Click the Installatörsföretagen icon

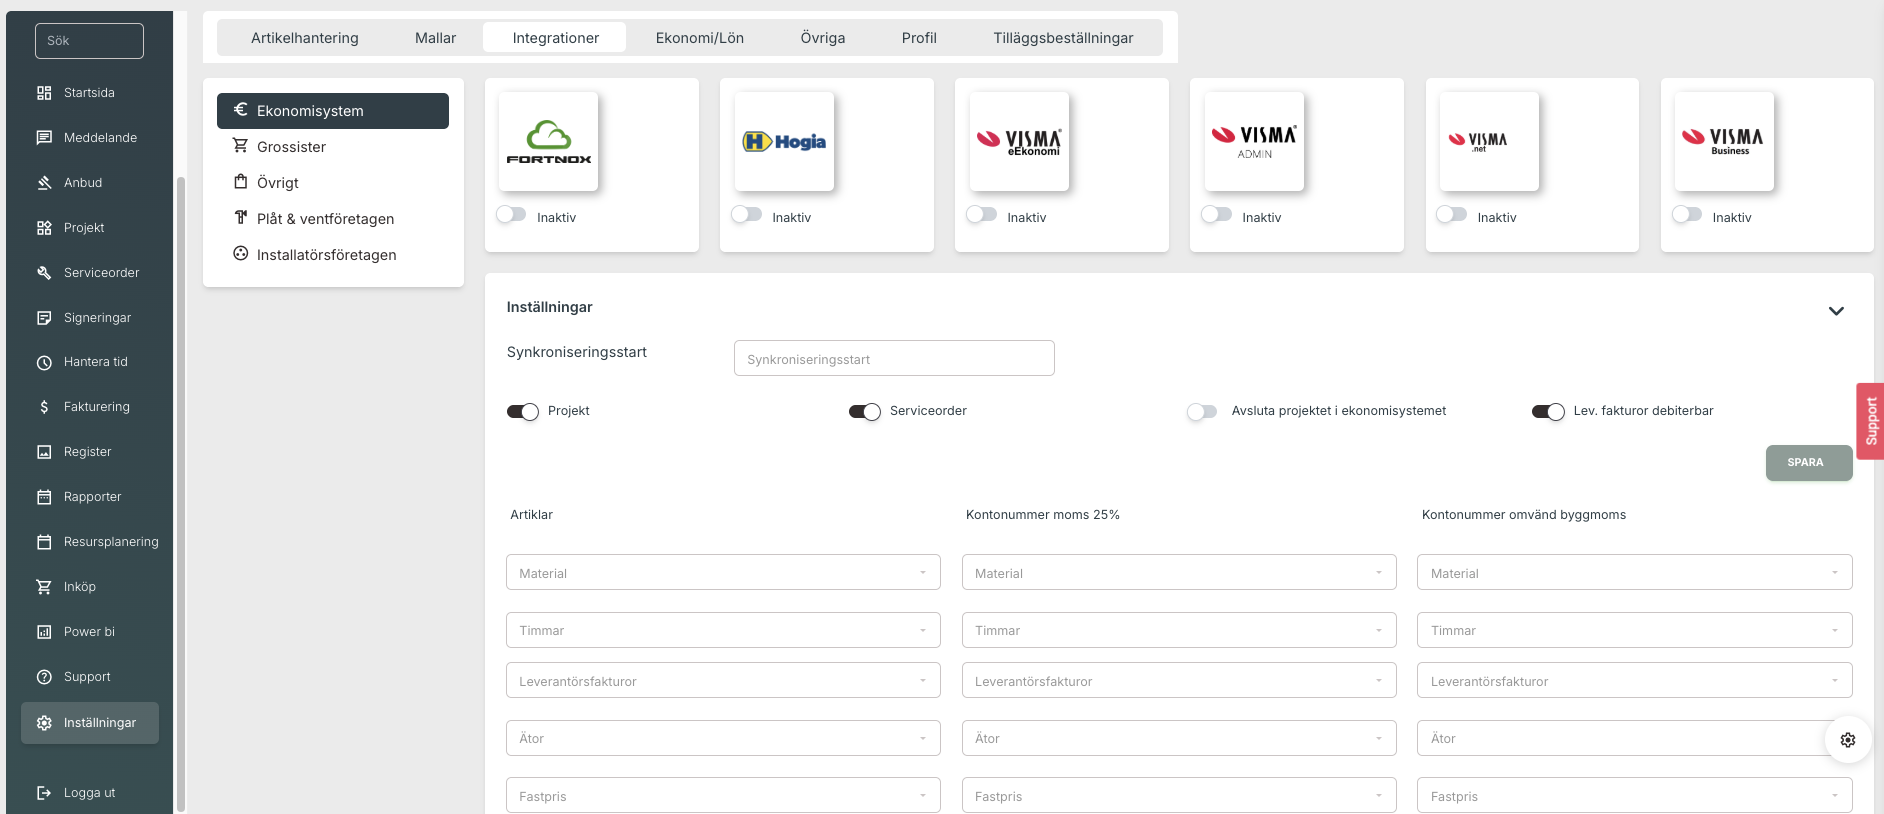pos(241,254)
